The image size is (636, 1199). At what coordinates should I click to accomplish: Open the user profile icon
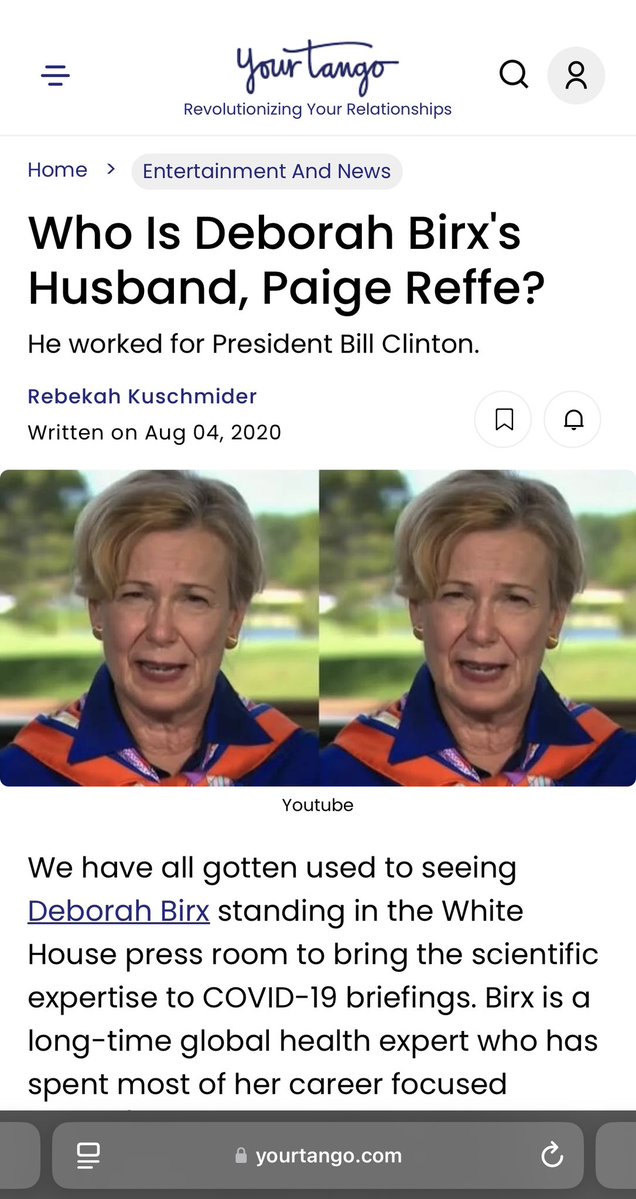(x=576, y=75)
